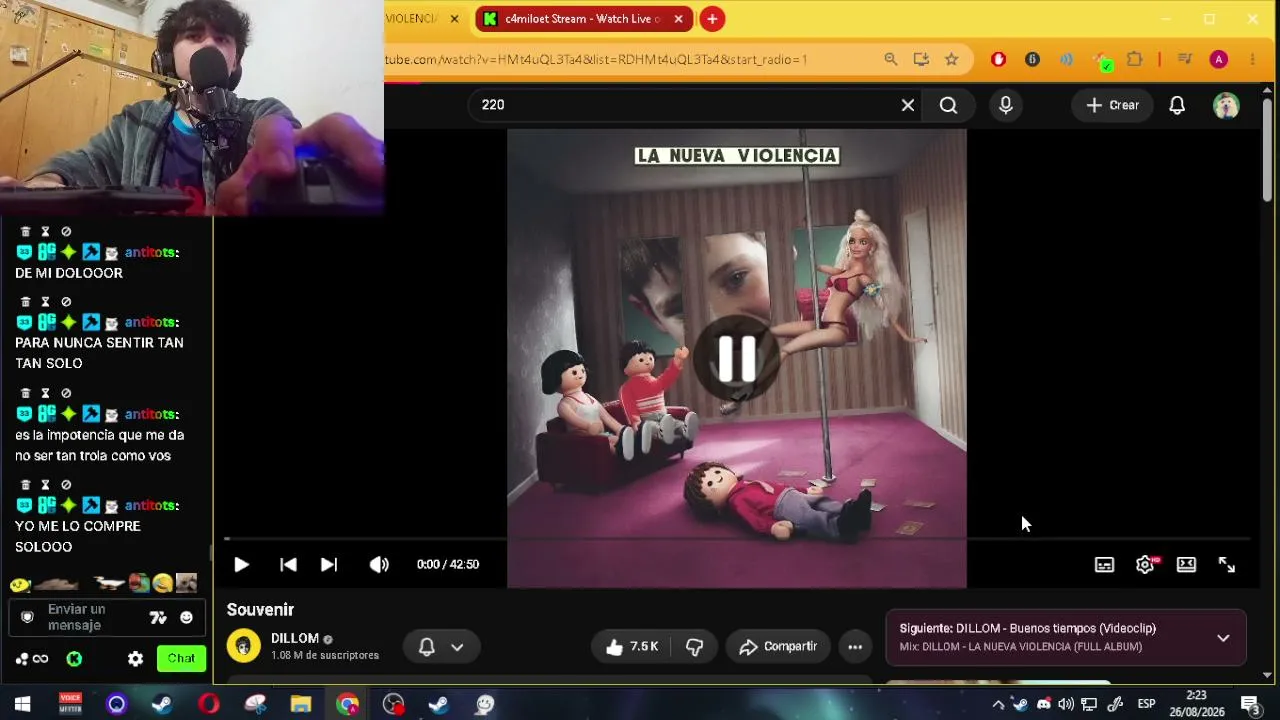This screenshot has height=720, width=1280.
Task: Mute the video volume
Action: pos(379,564)
